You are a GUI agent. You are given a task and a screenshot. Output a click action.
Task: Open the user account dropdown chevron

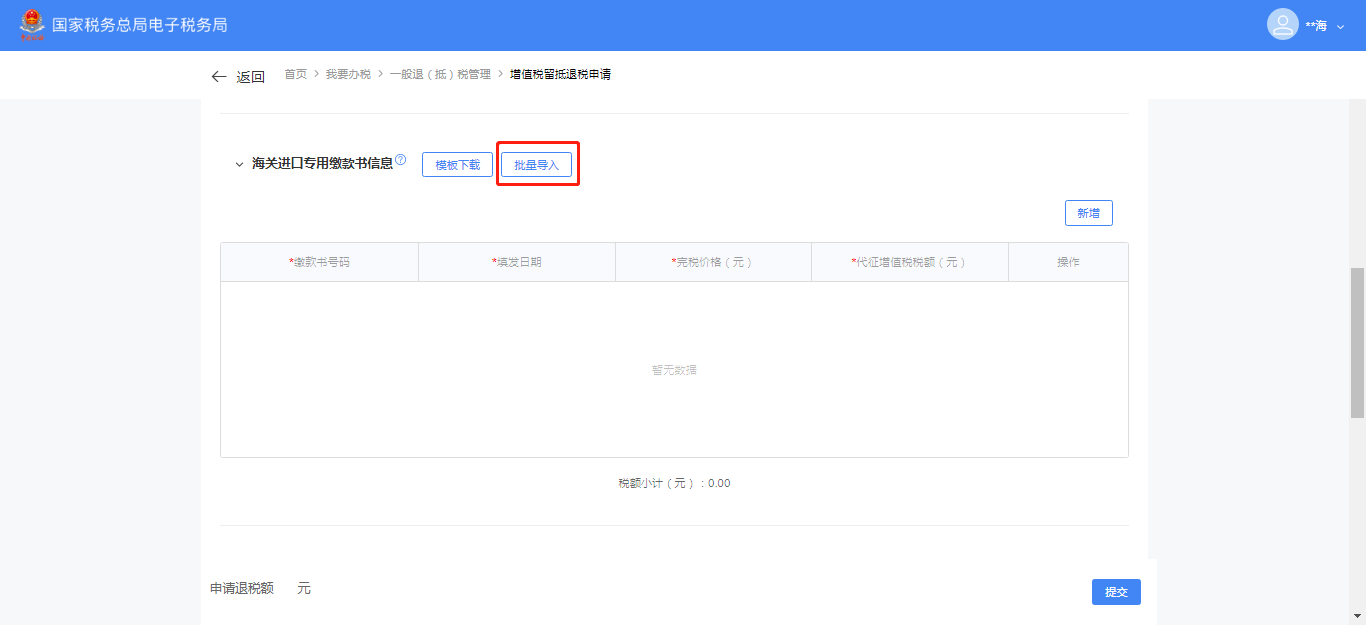point(1341,26)
